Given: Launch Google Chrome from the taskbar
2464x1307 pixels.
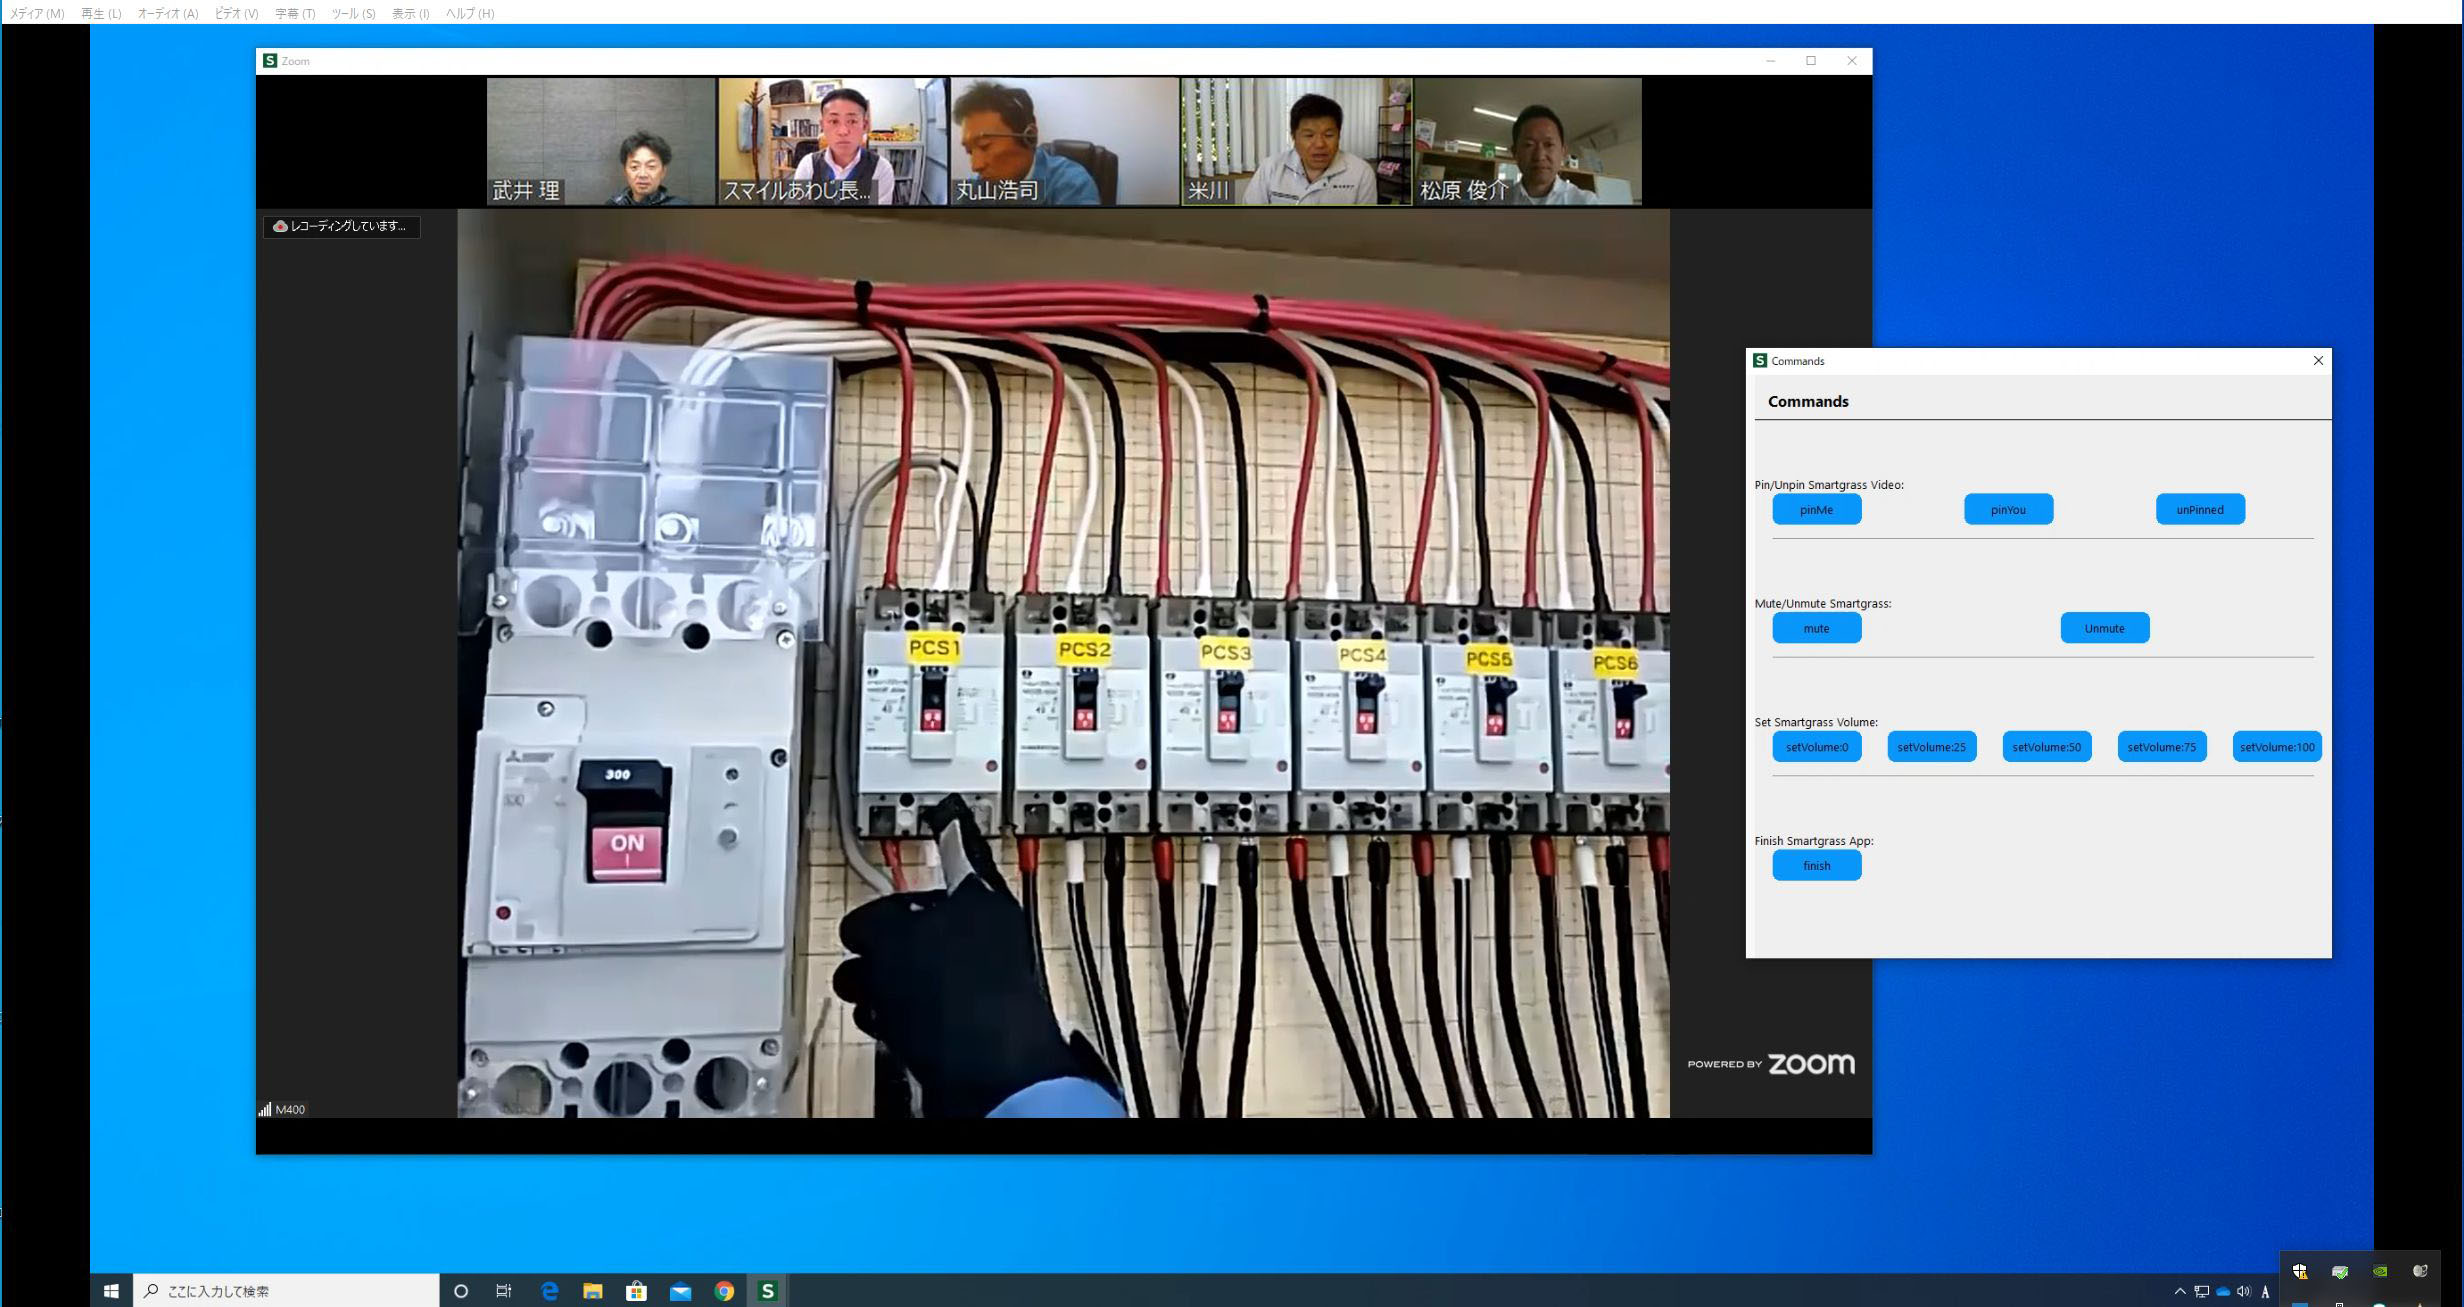Looking at the screenshot, I should point(724,1291).
